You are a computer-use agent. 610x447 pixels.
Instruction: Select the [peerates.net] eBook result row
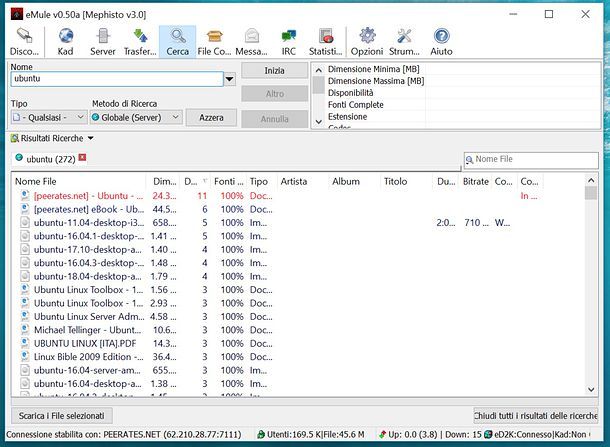click(x=298, y=209)
